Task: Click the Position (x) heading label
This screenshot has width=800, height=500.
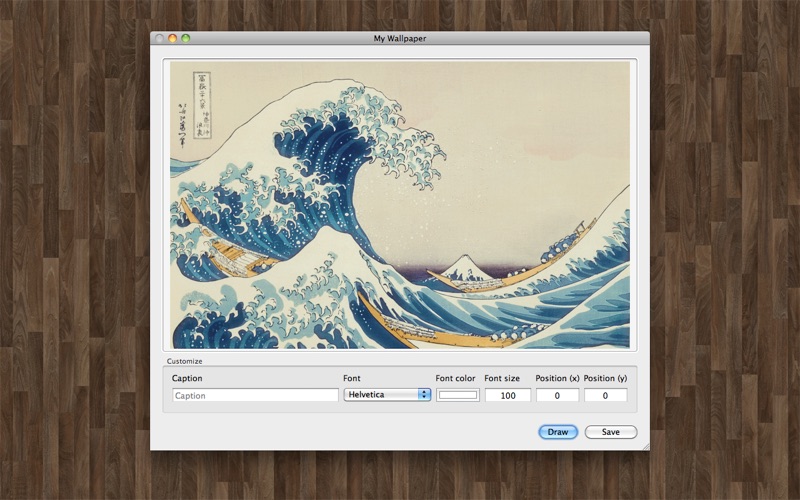Action: tap(557, 378)
